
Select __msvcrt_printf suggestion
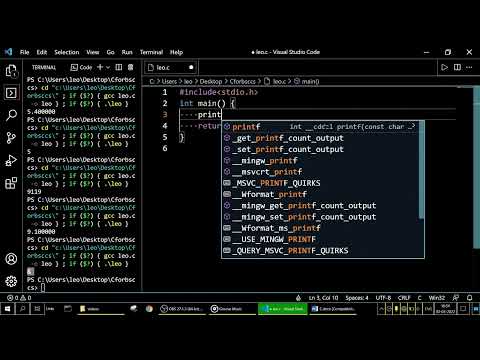pyautogui.click(x=320, y=172)
